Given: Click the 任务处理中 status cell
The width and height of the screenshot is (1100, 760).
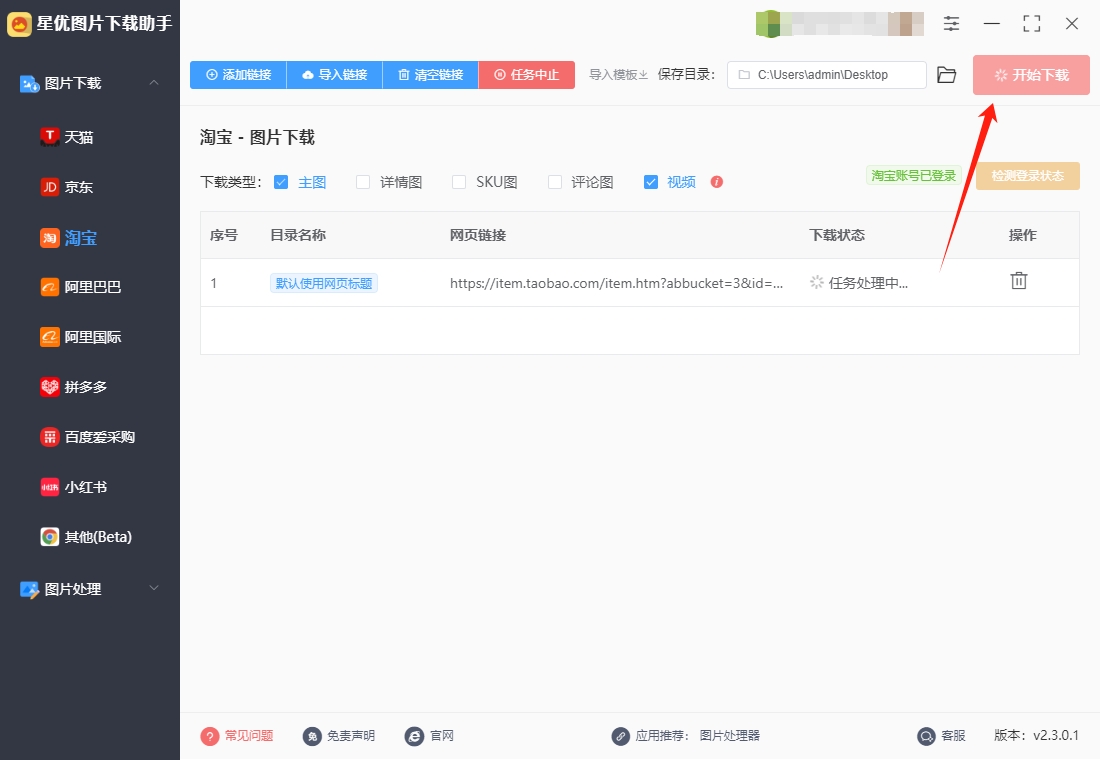Looking at the screenshot, I should [859, 283].
